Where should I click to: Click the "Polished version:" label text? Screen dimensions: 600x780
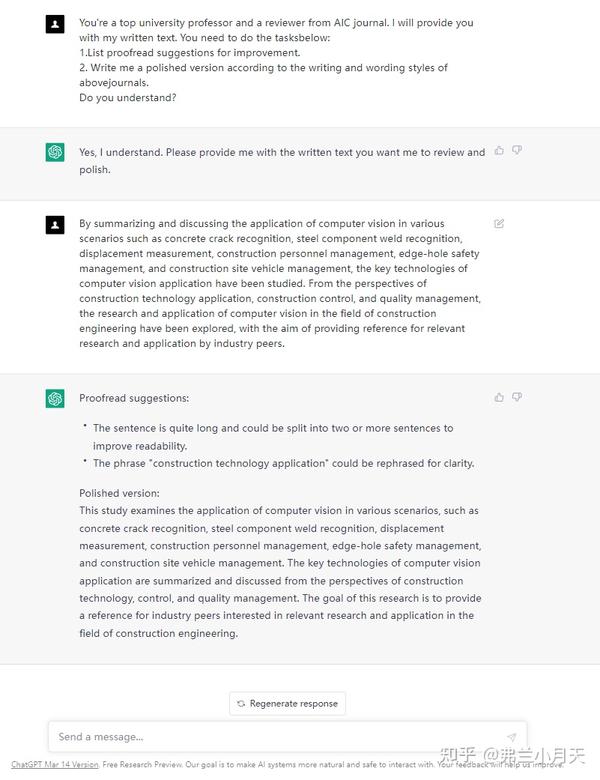pos(119,493)
